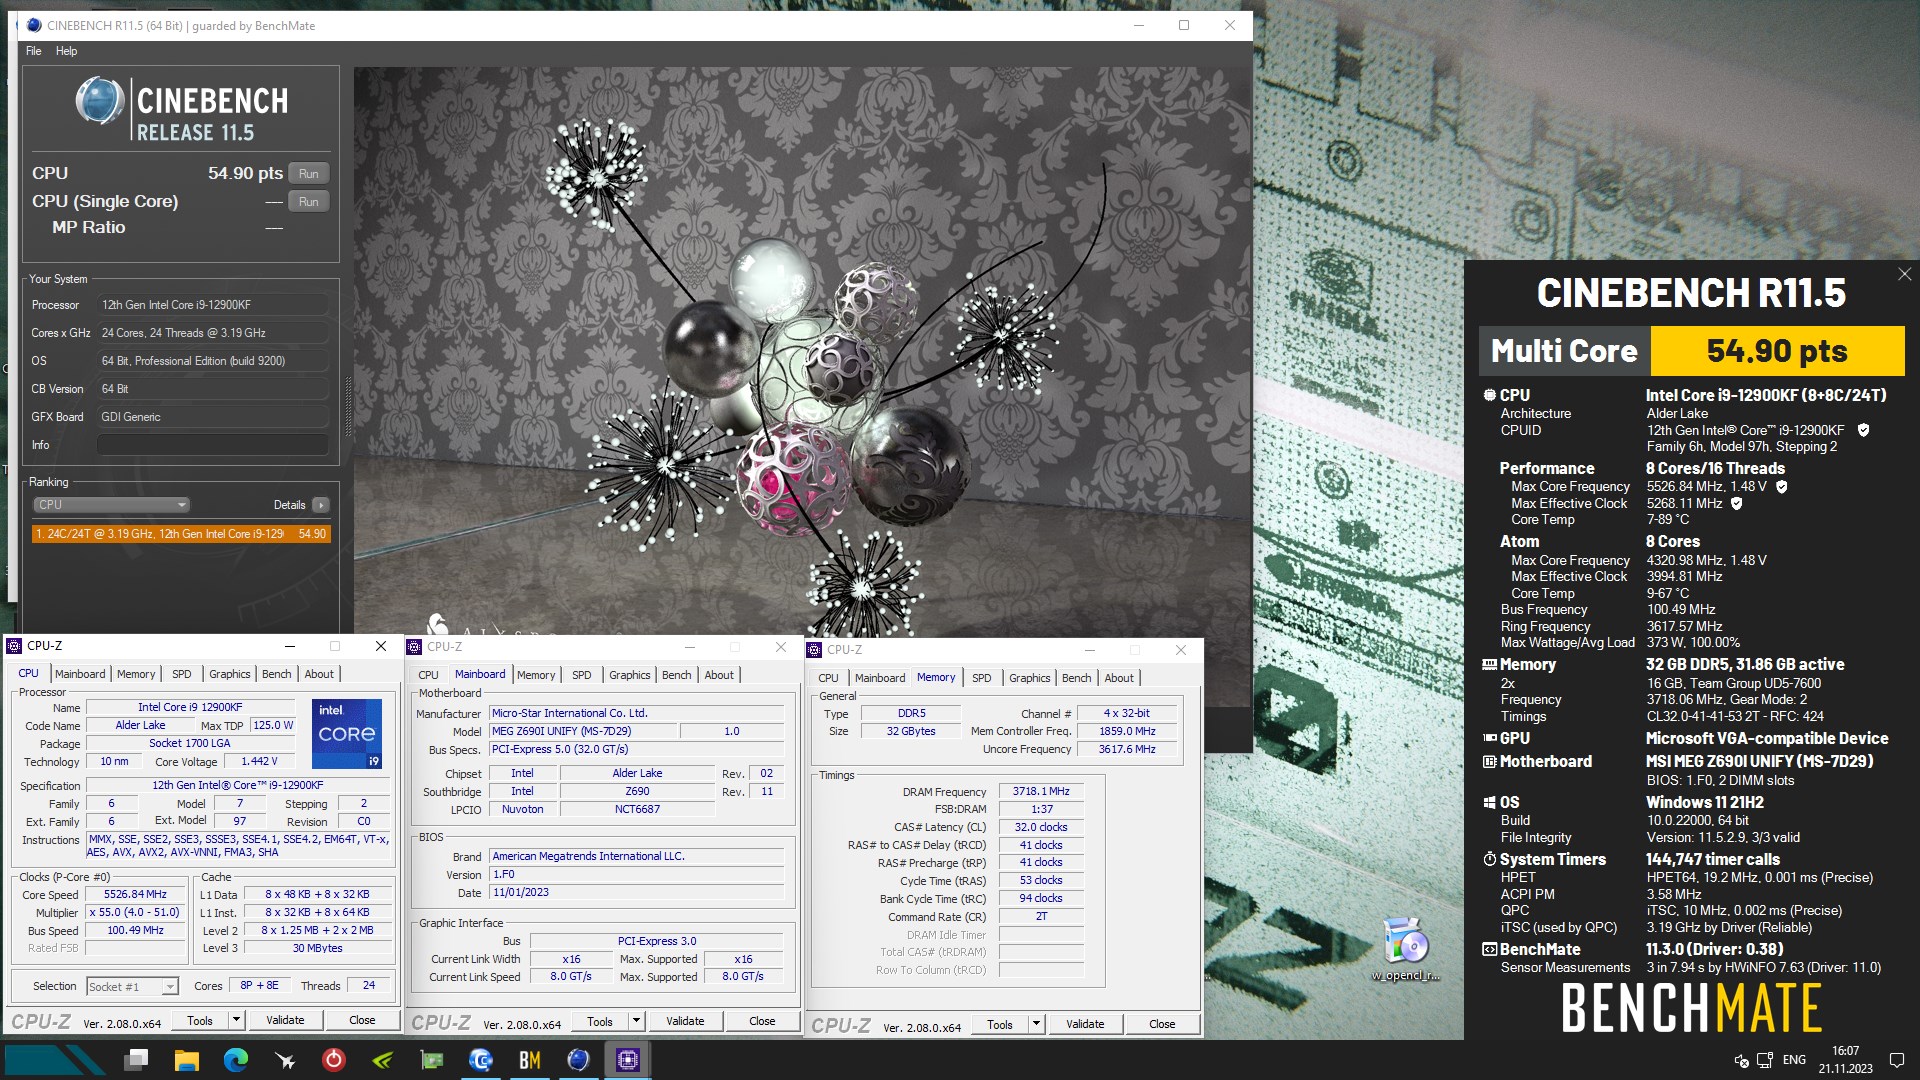
Task: Open the About tab in the leftmost CPU-Z window
Action: coord(319,674)
